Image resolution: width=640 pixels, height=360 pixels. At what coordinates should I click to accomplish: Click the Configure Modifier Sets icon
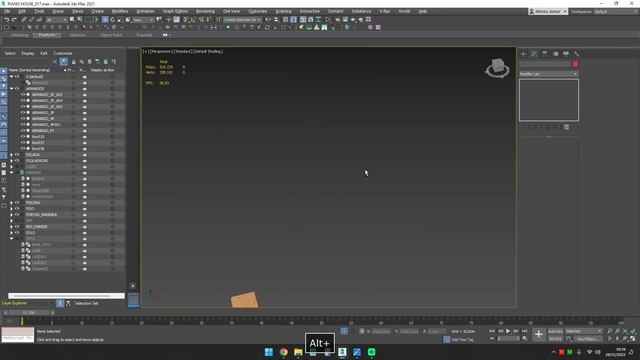point(567,127)
